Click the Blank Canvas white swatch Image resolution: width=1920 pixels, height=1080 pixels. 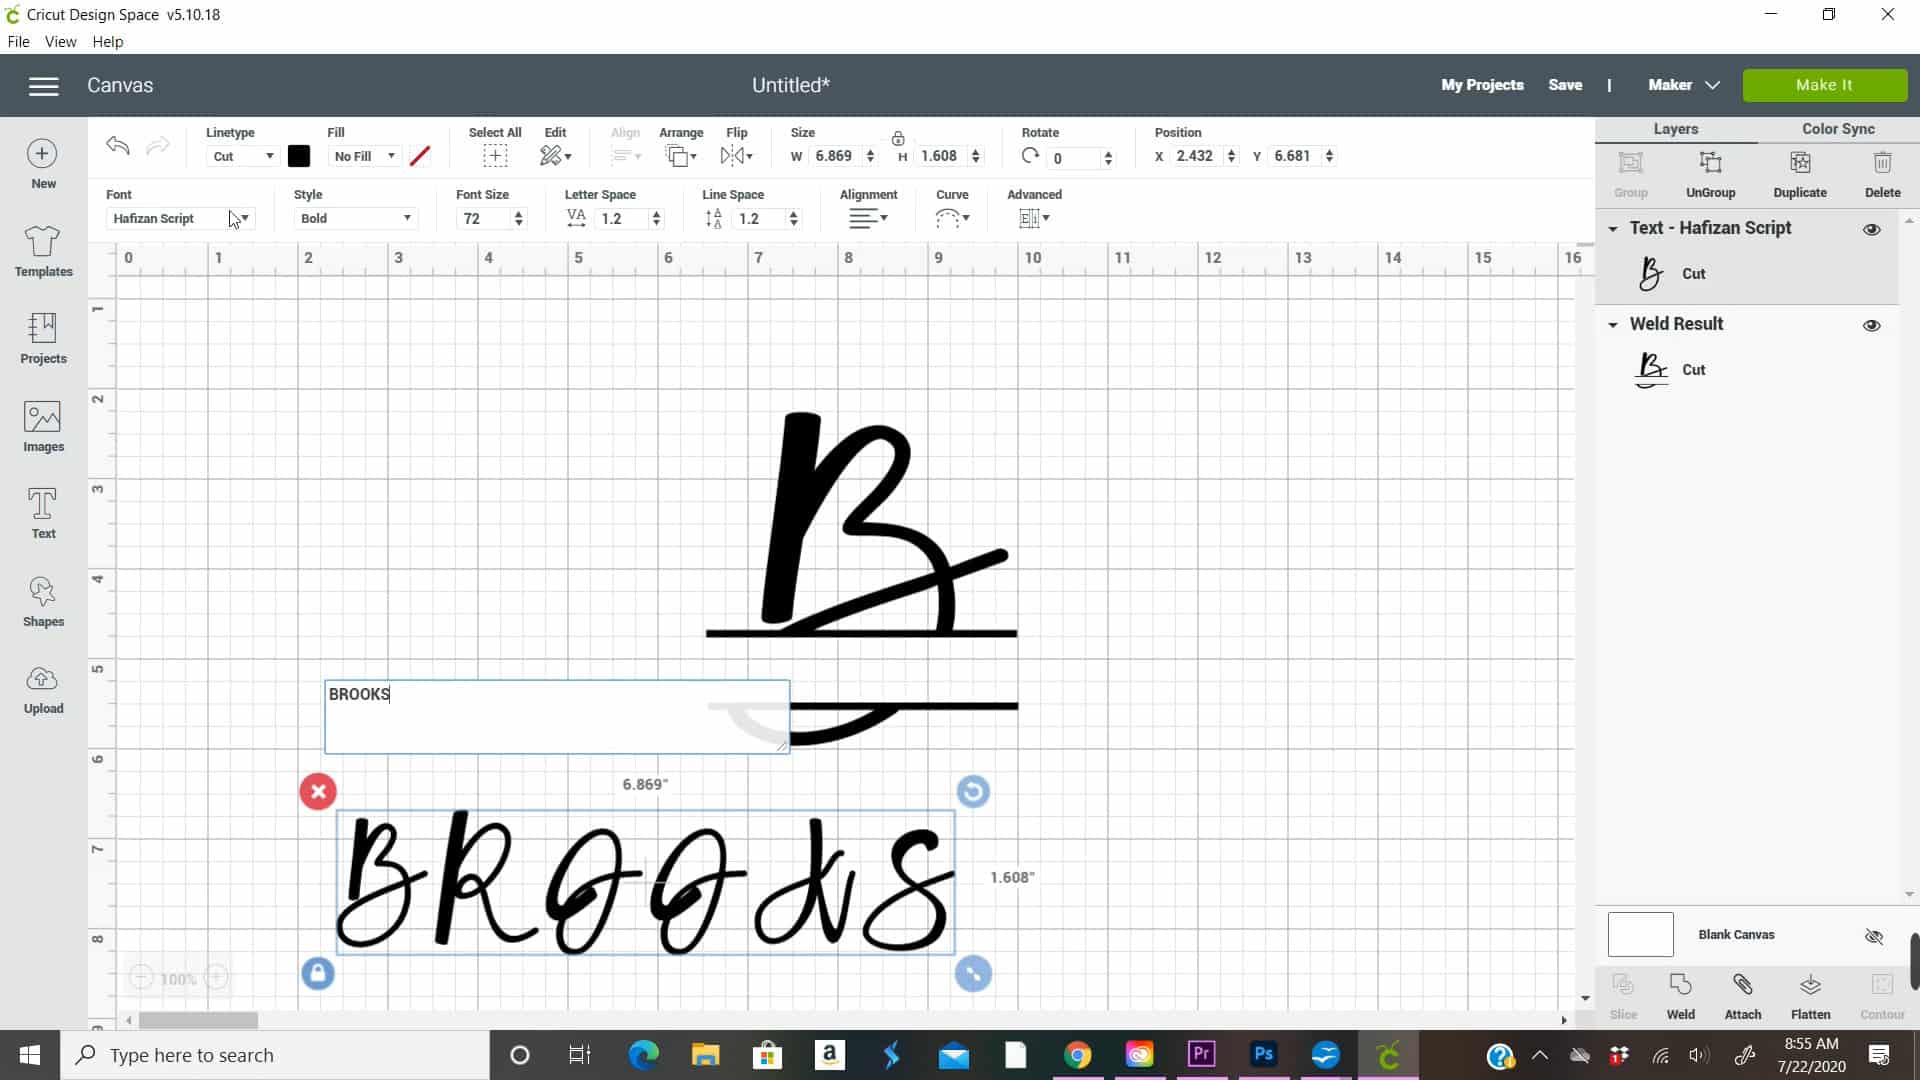click(x=1640, y=935)
